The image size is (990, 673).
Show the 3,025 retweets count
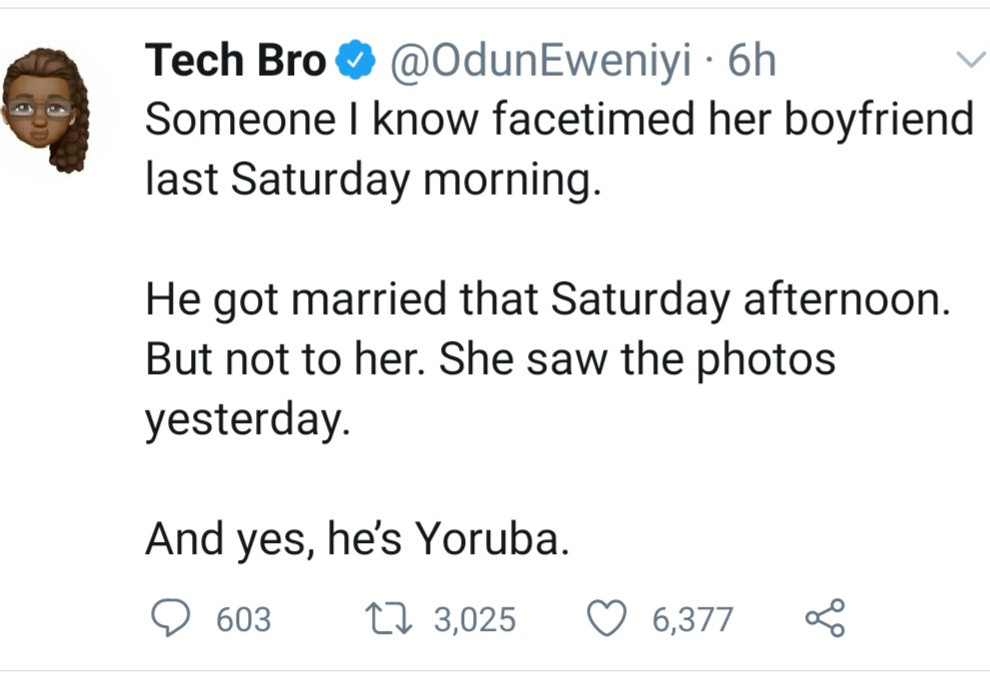(475, 620)
